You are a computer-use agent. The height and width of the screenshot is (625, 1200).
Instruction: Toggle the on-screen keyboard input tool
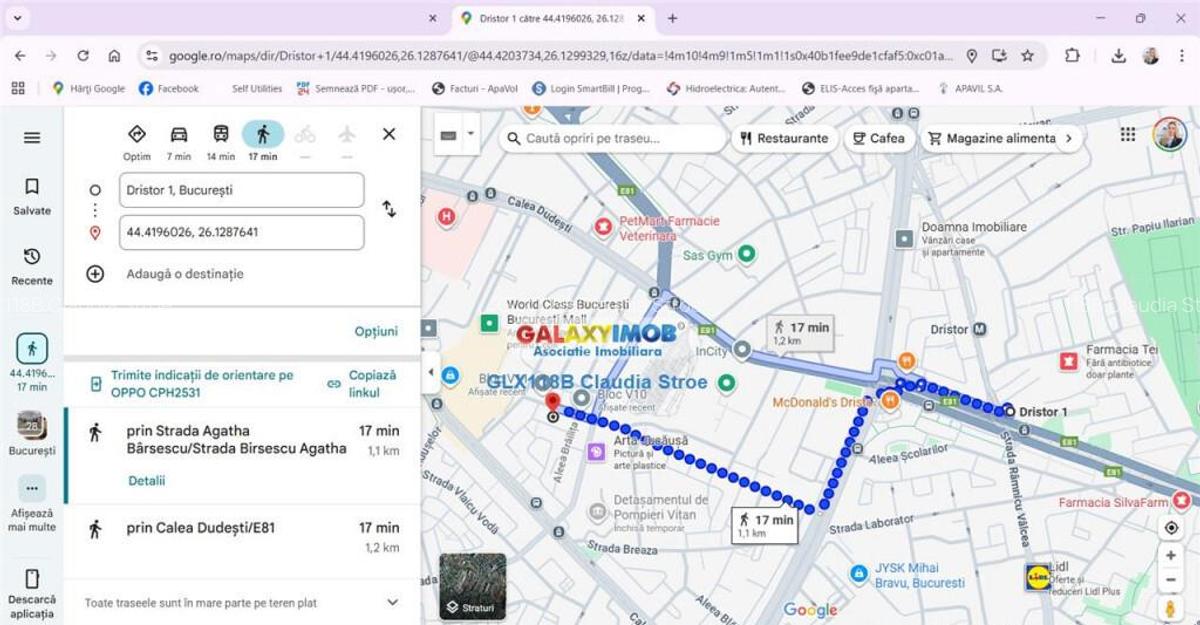447,136
